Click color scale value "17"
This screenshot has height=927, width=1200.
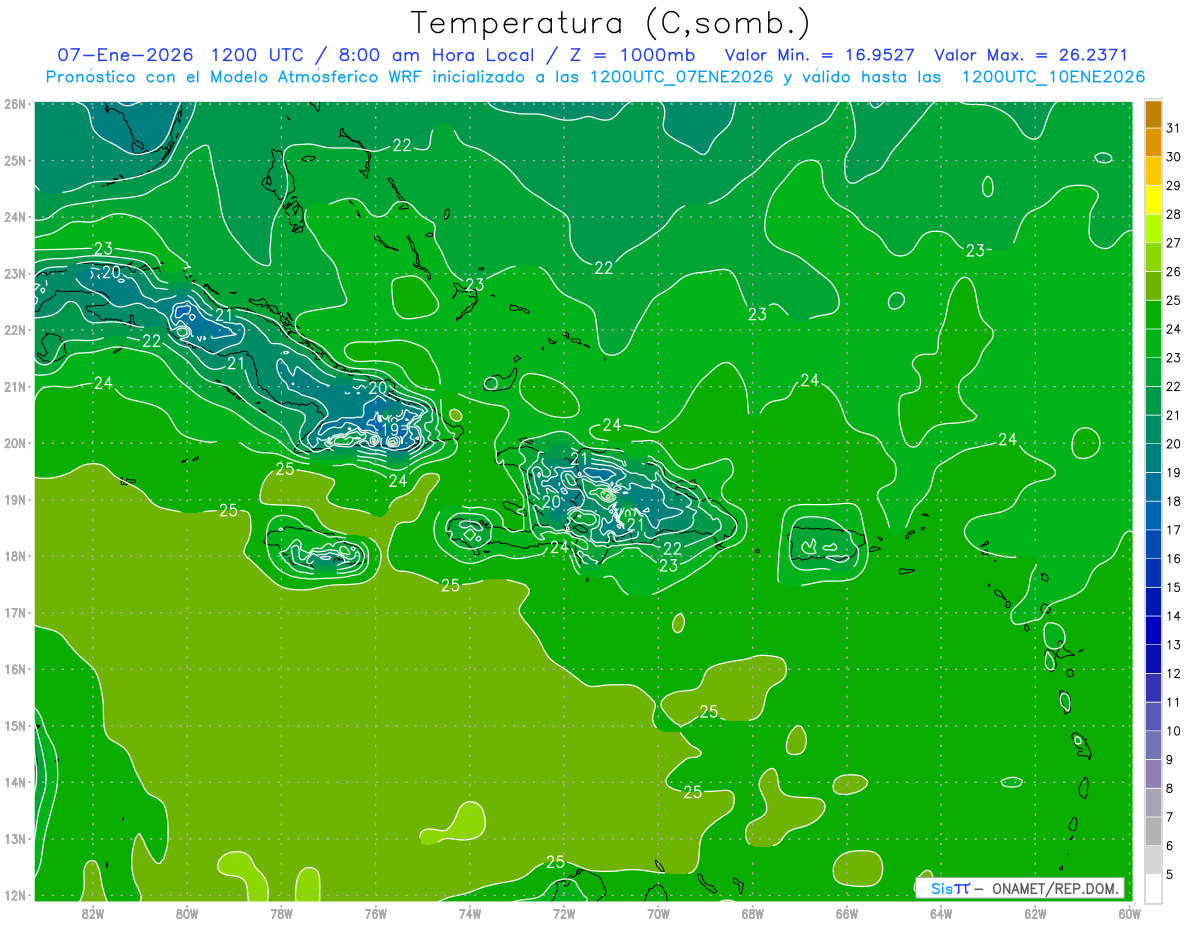pyautogui.click(x=1173, y=530)
